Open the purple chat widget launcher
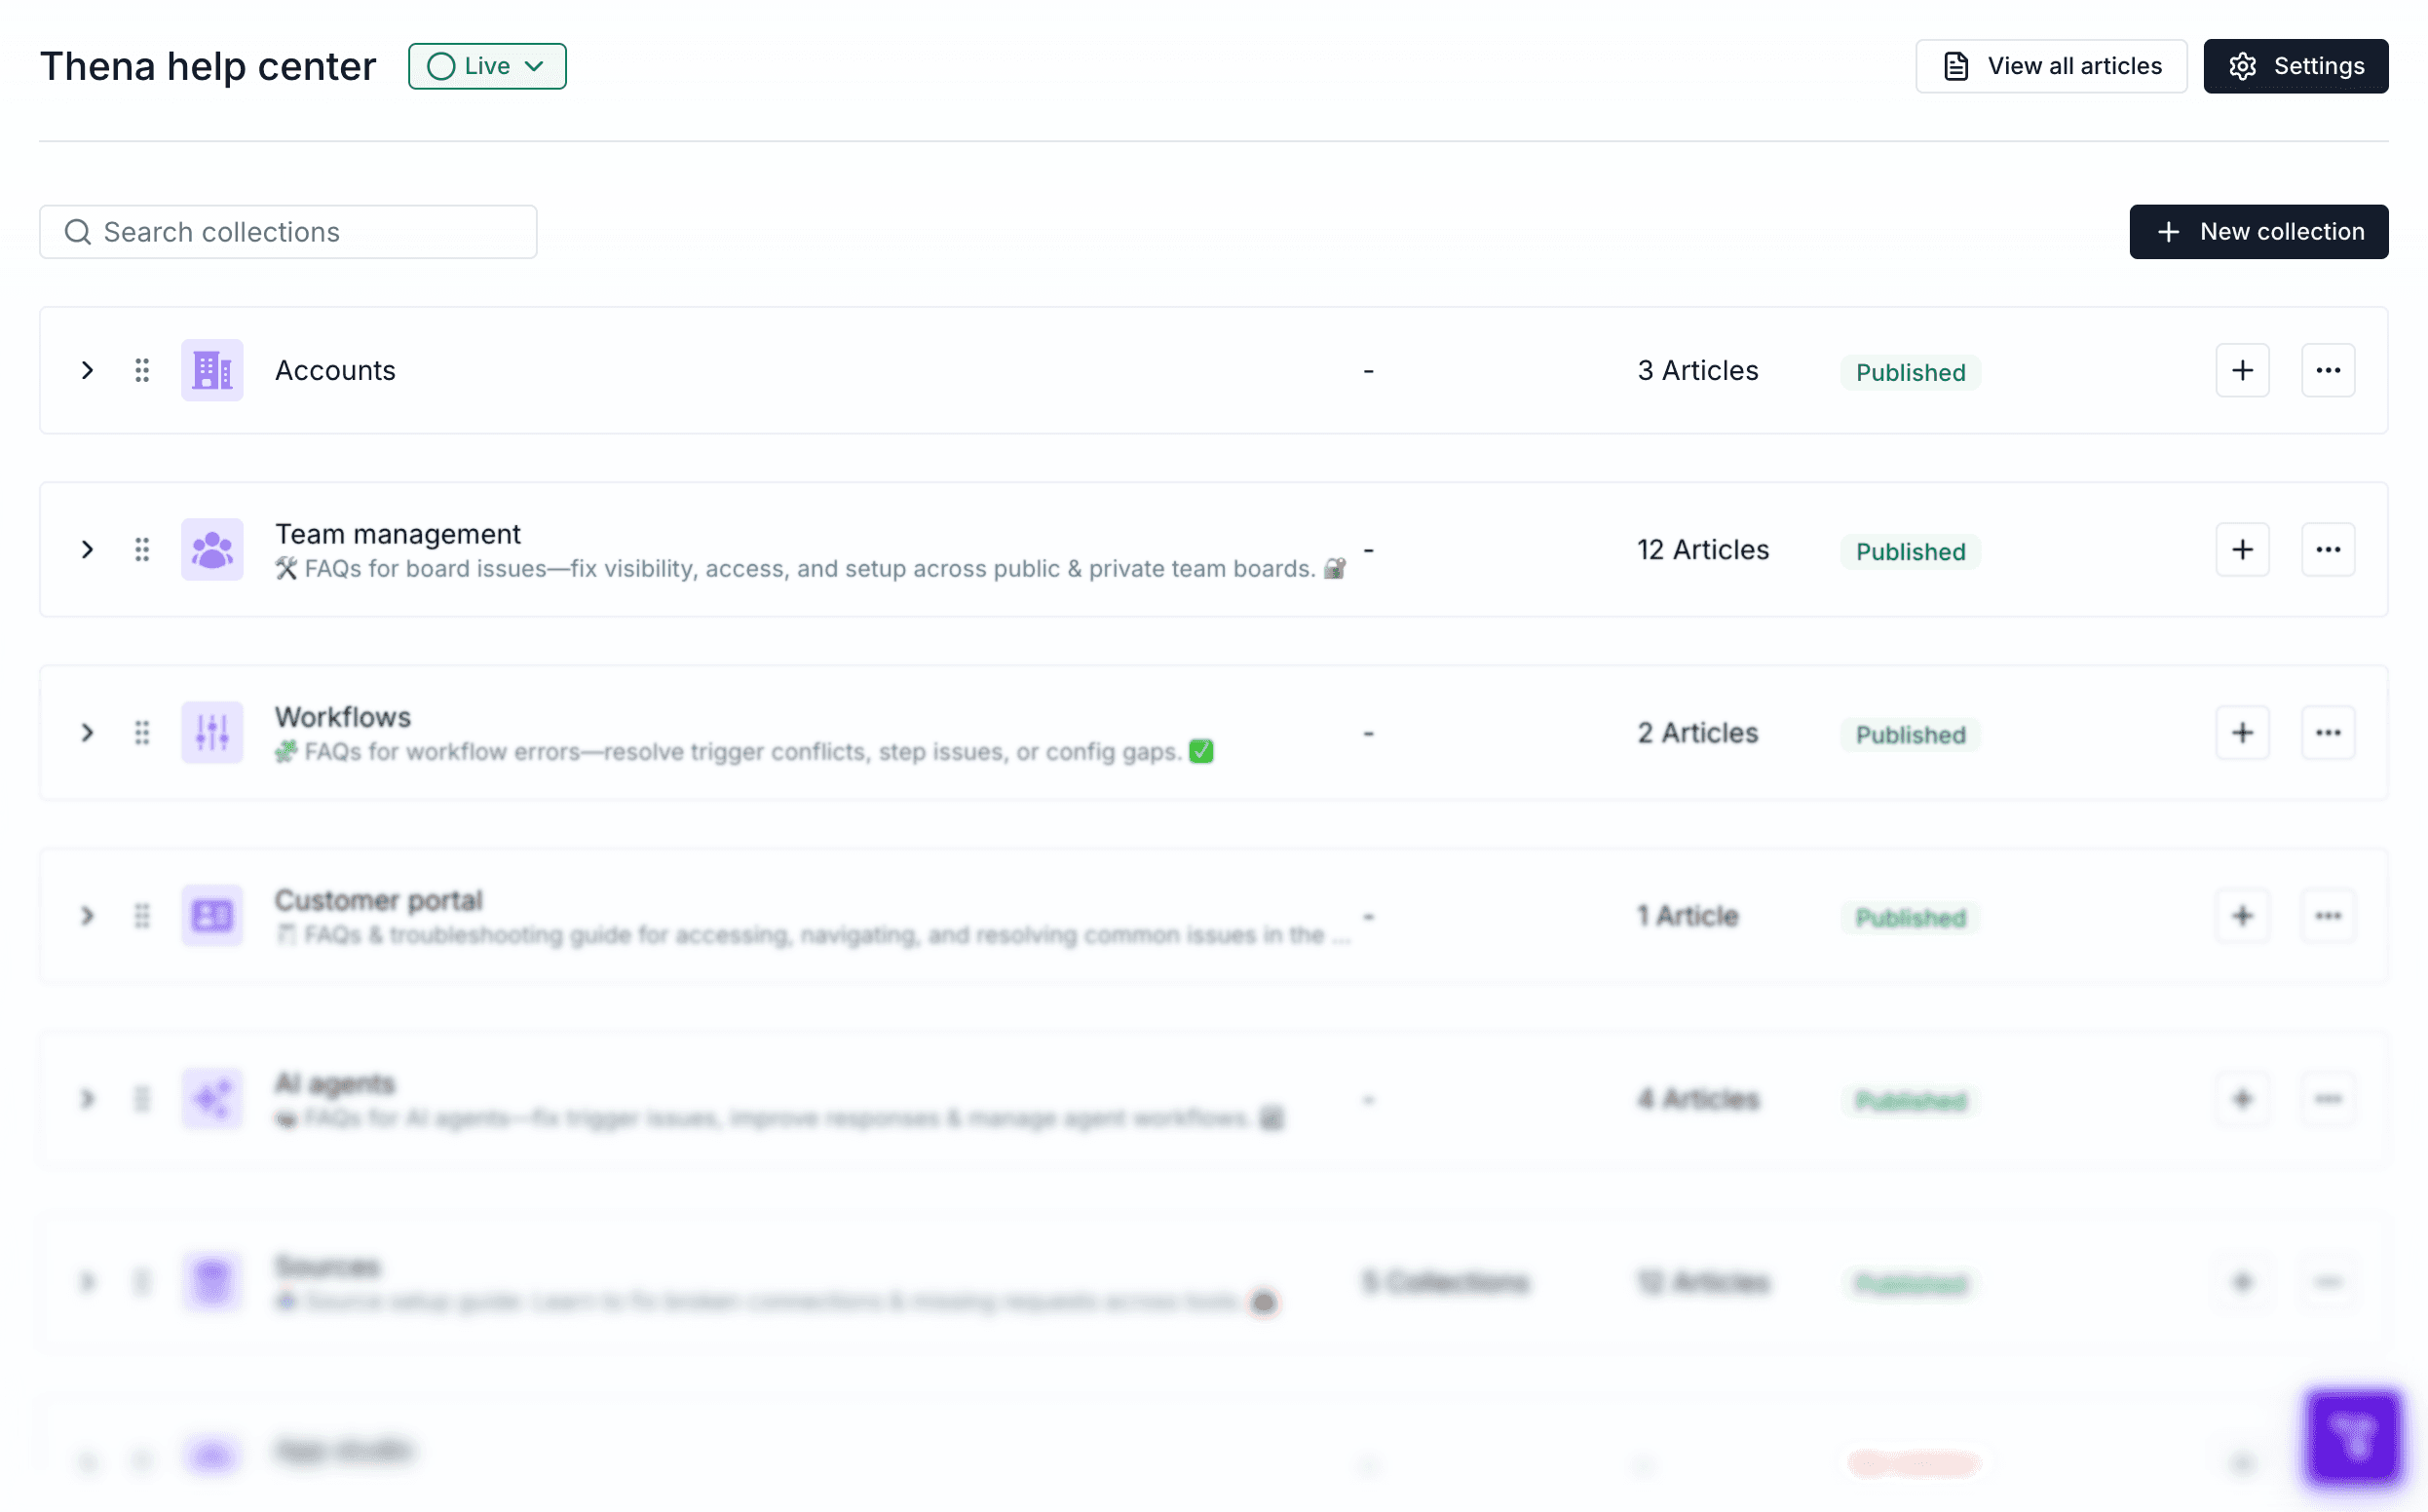 click(2352, 1436)
